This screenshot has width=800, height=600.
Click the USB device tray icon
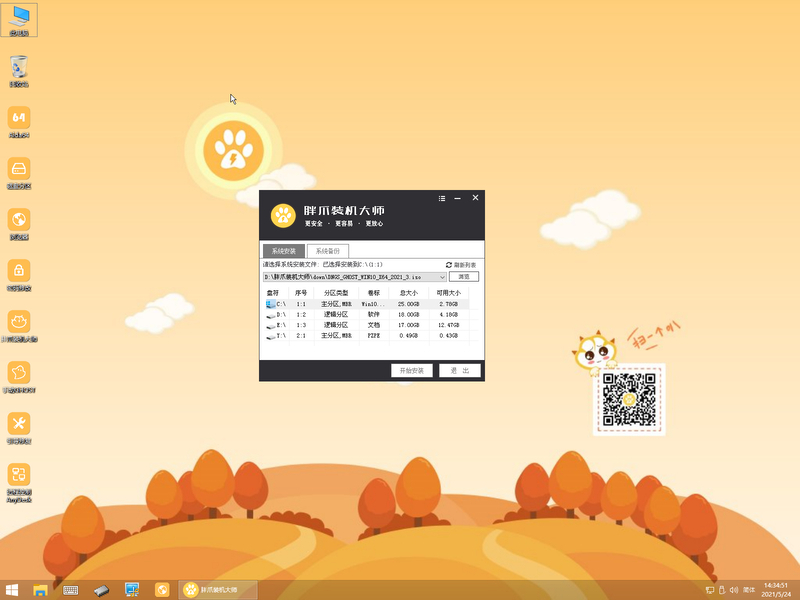click(722, 590)
